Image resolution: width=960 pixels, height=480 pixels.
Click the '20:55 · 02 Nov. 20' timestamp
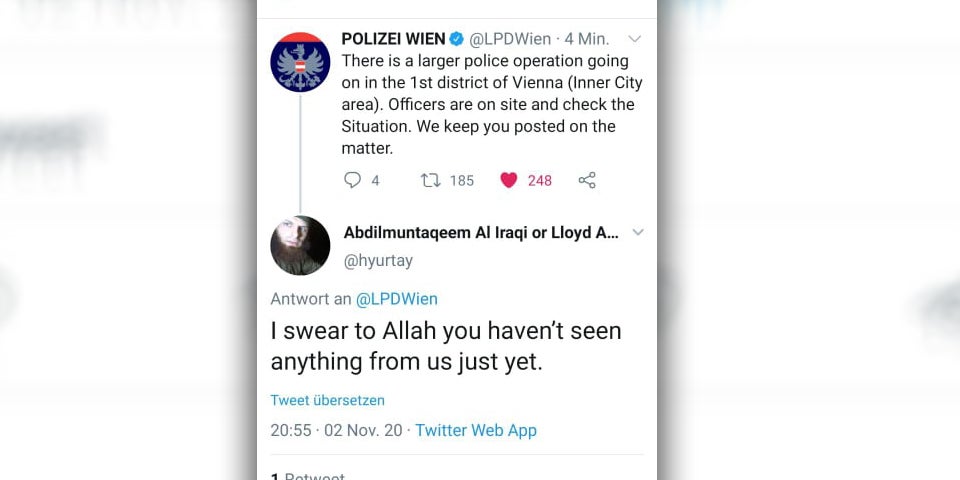tap(336, 430)
